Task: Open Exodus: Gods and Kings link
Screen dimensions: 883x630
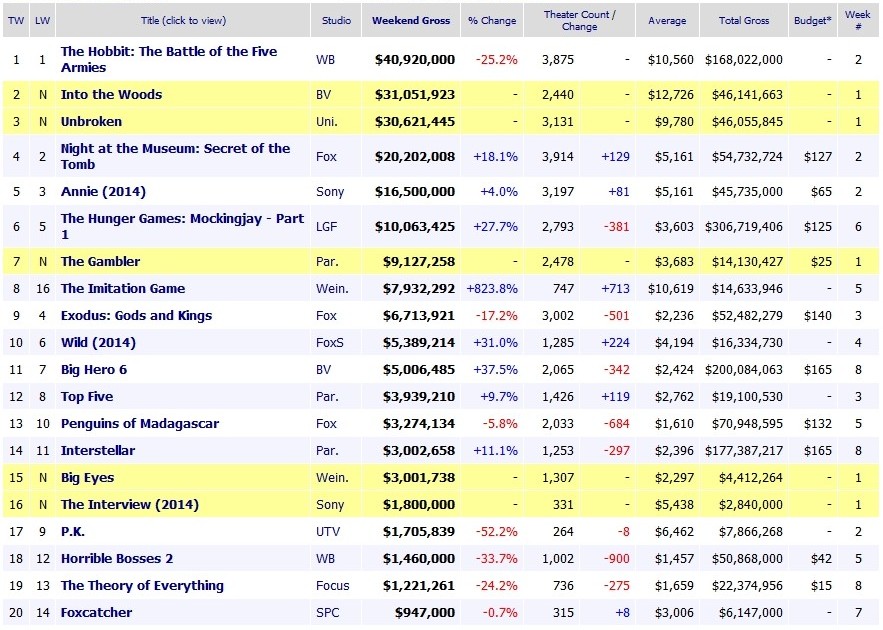Action: 136,315
